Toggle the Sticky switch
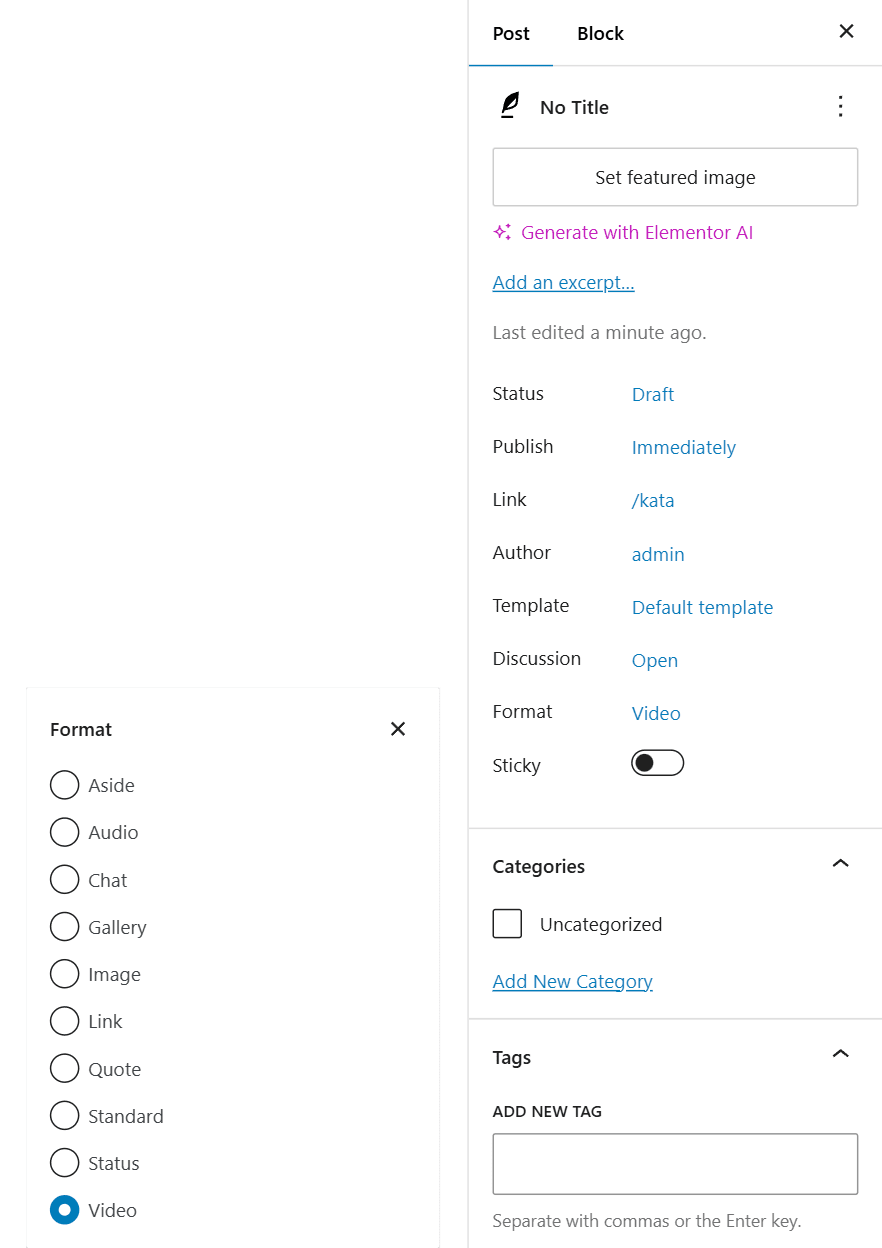Viewport: 882px width, 1248px height. coord(657,764)
